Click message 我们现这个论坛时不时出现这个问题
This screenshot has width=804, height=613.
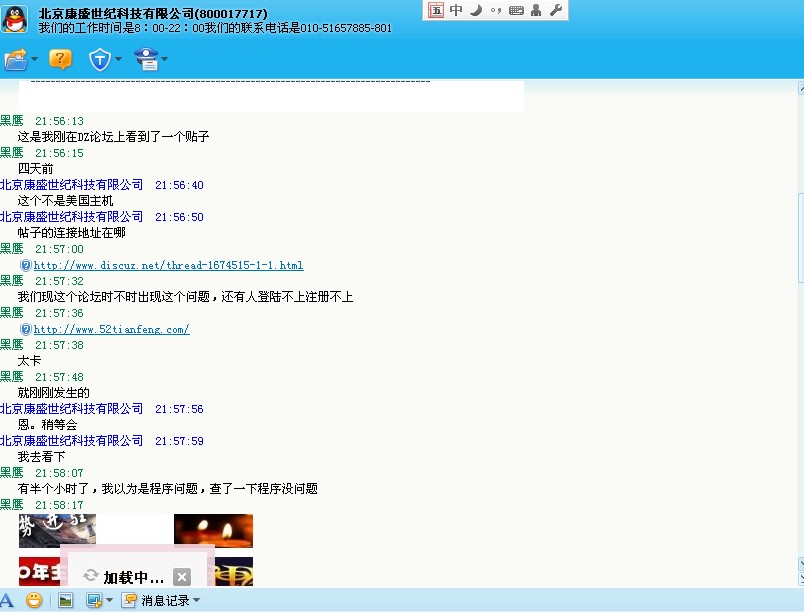(x=186, y=297)
